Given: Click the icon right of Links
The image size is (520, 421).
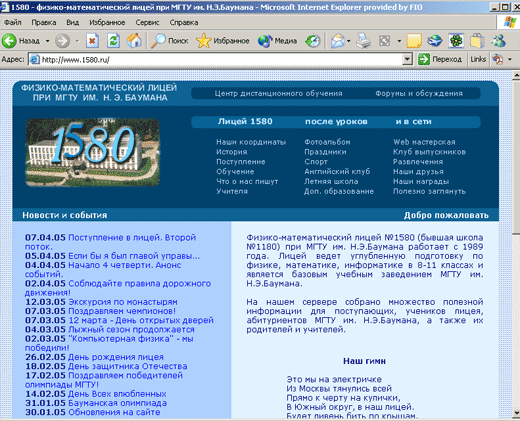Looking at the screenshot, I should [498, 60].
